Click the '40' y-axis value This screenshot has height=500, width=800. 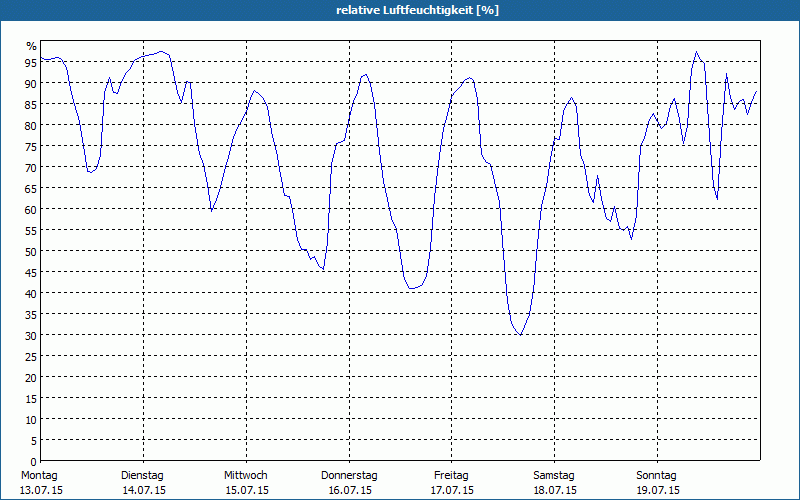pyautogui.click(x=31, y=293)
